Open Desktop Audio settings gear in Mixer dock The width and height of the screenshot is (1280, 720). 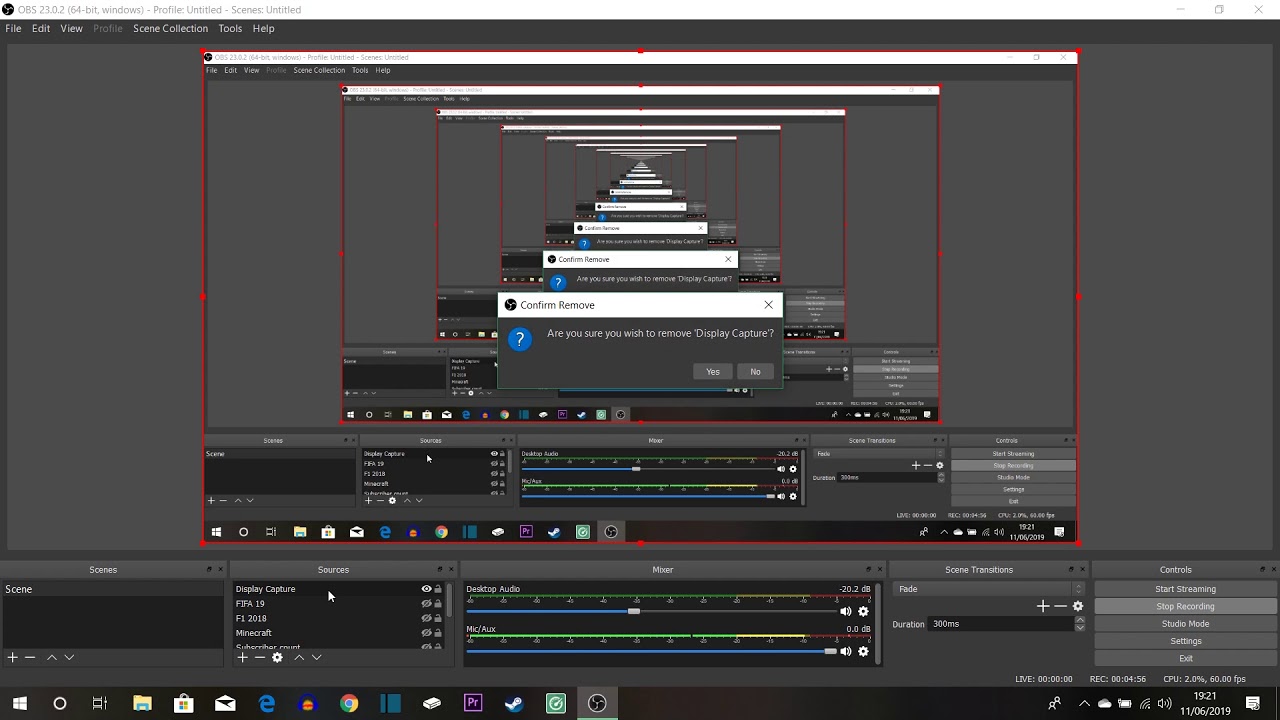863,611
